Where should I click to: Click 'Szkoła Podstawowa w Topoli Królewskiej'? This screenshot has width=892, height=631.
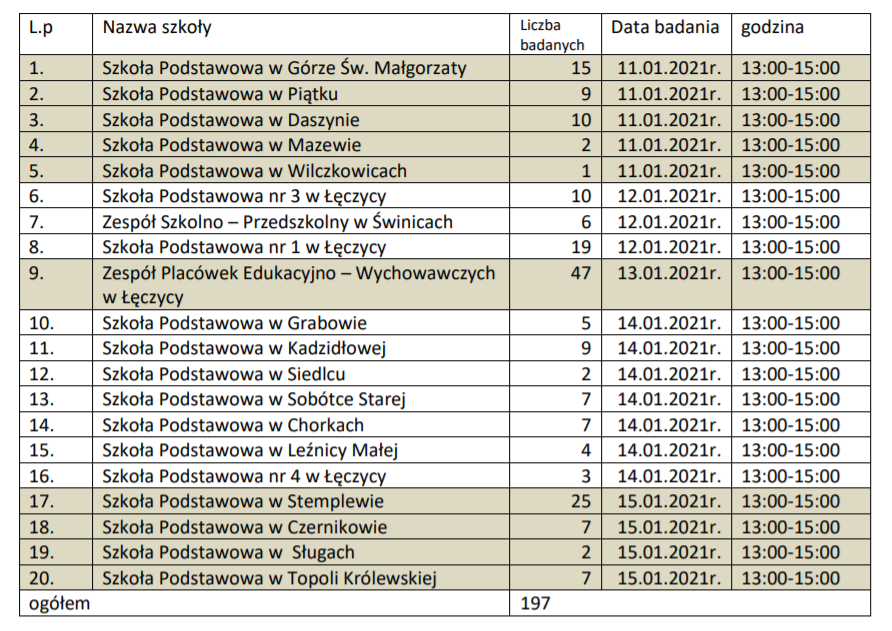(x=270, y=578)
